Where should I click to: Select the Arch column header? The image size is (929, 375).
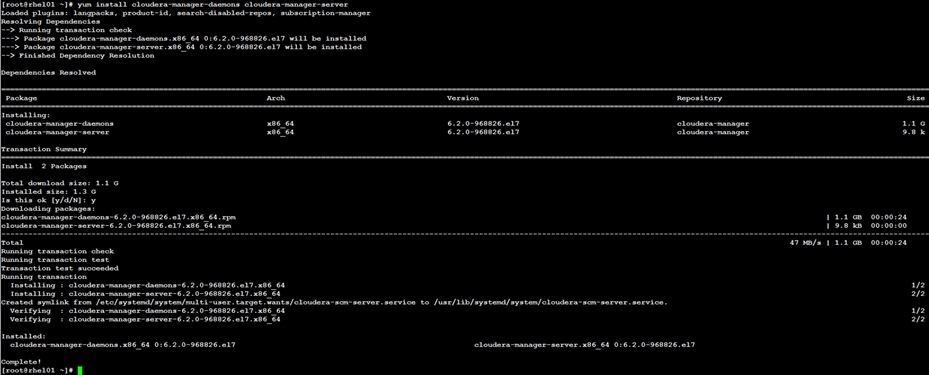point(276,98)
